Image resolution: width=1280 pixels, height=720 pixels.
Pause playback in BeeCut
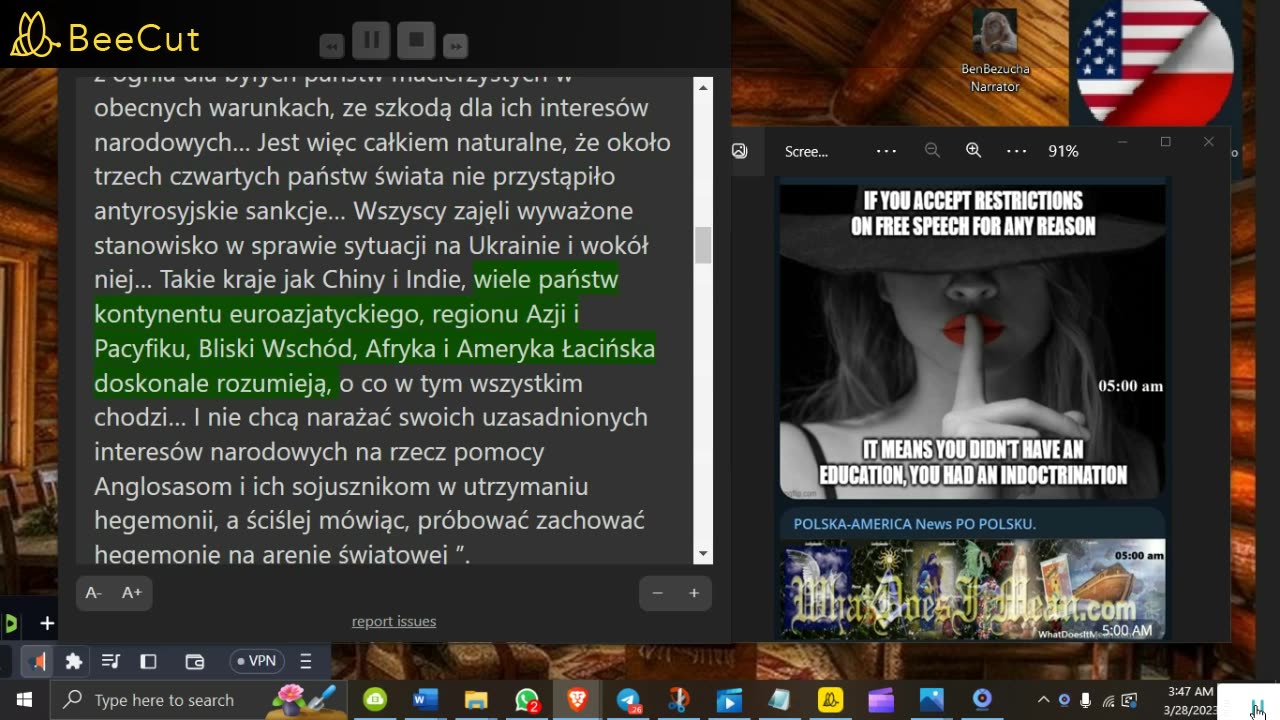(371, 41)
